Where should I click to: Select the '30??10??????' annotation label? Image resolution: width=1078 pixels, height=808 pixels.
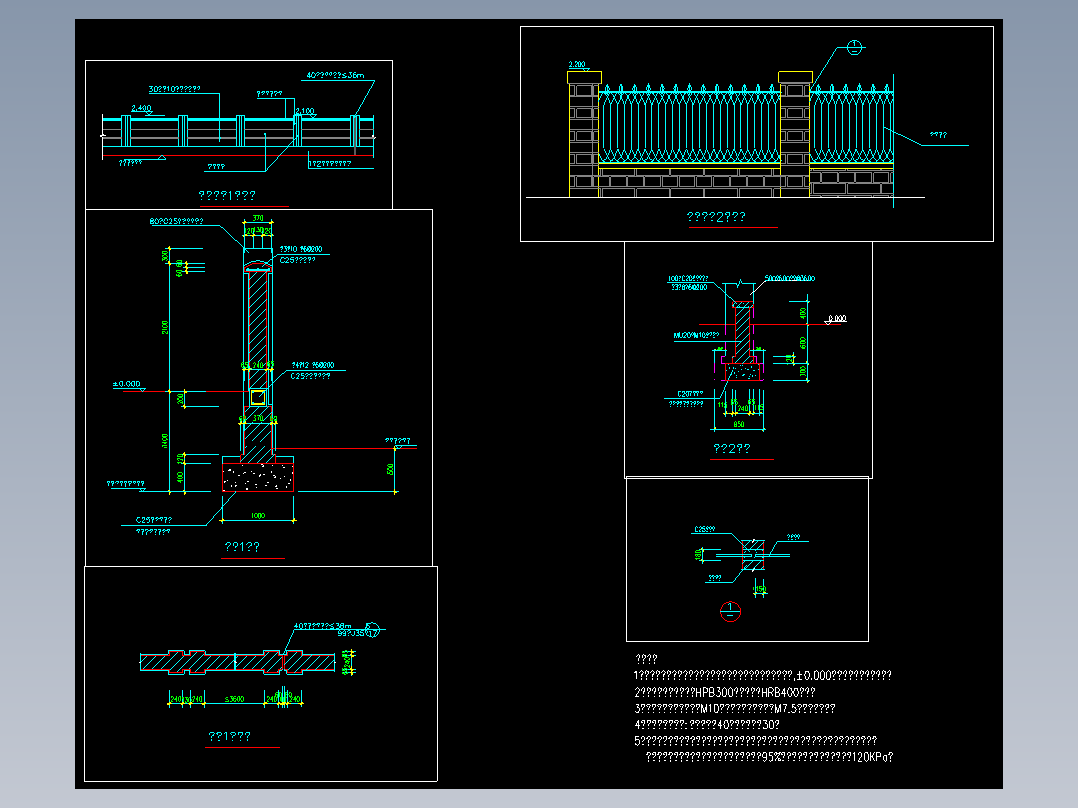175,89
